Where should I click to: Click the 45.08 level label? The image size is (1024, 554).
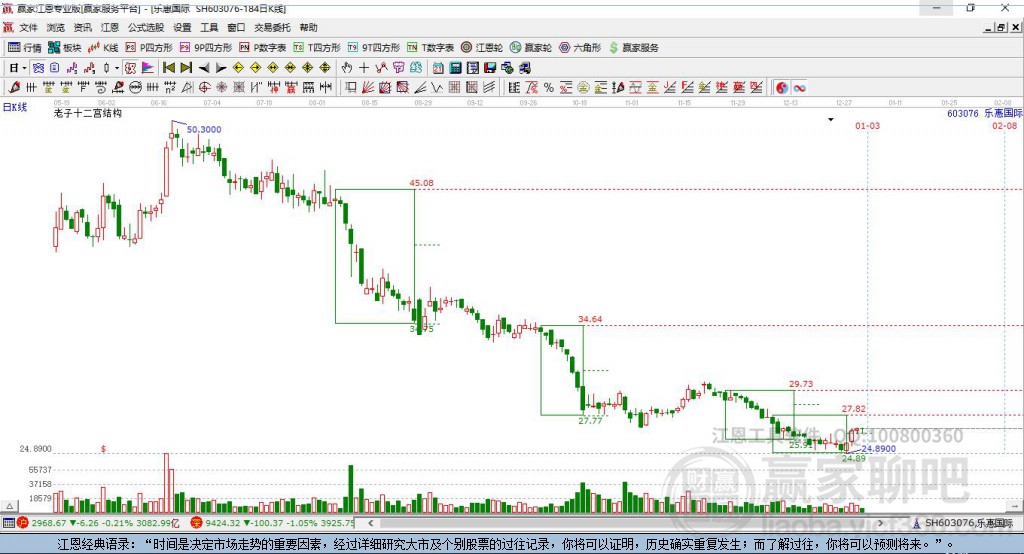pyautogui.click(x=421, y=183)
